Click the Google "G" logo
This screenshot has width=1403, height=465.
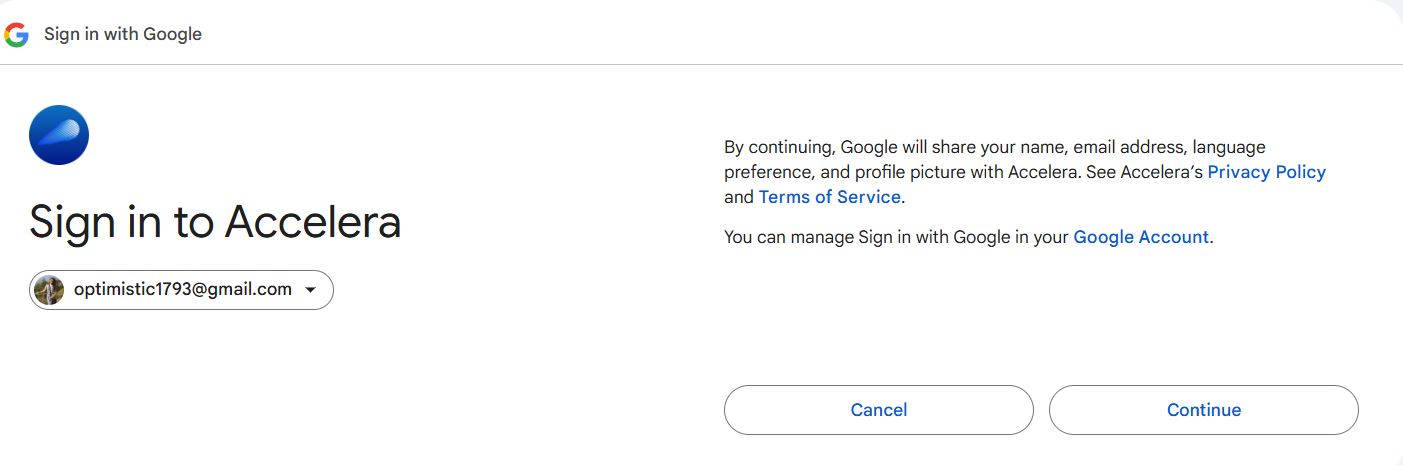(x=16, y=34)
